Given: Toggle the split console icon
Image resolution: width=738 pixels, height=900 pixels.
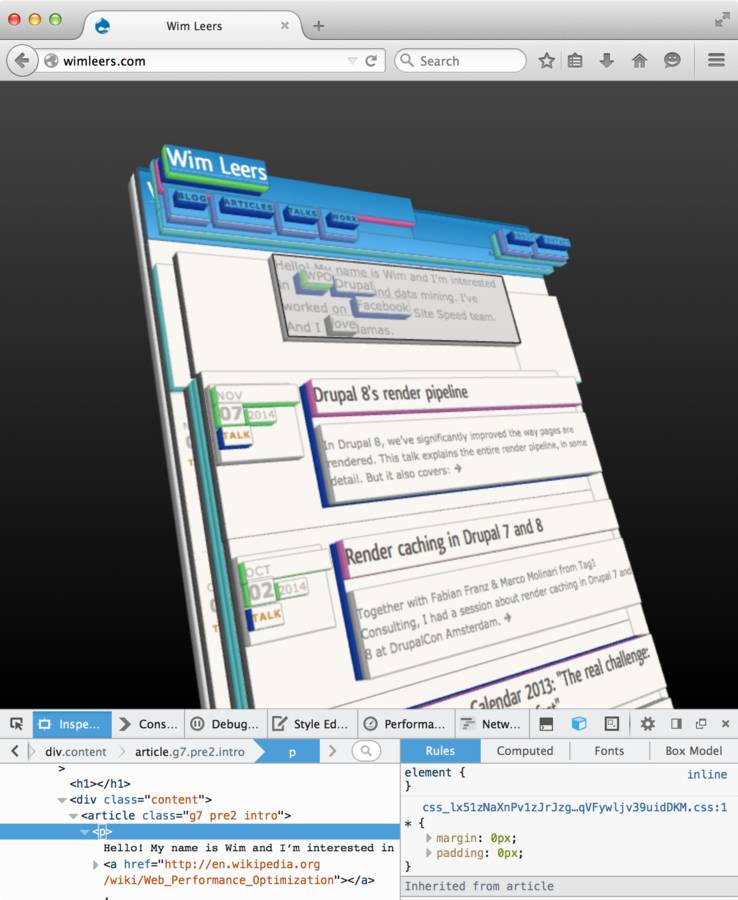Looking at the screenshot, I should coord(546,724).
